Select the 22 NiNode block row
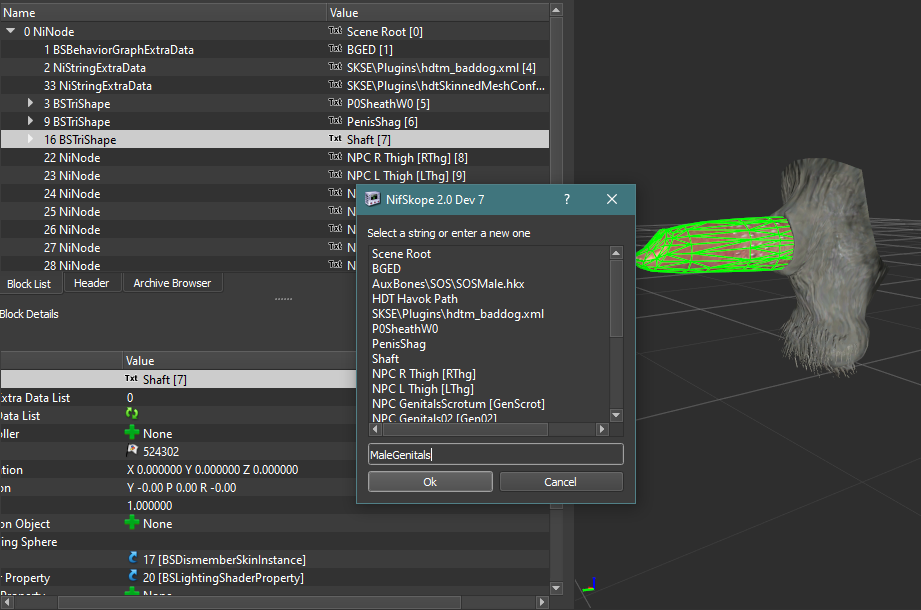The width and height of the screenshot is (921, 610). tap(275, 157)
